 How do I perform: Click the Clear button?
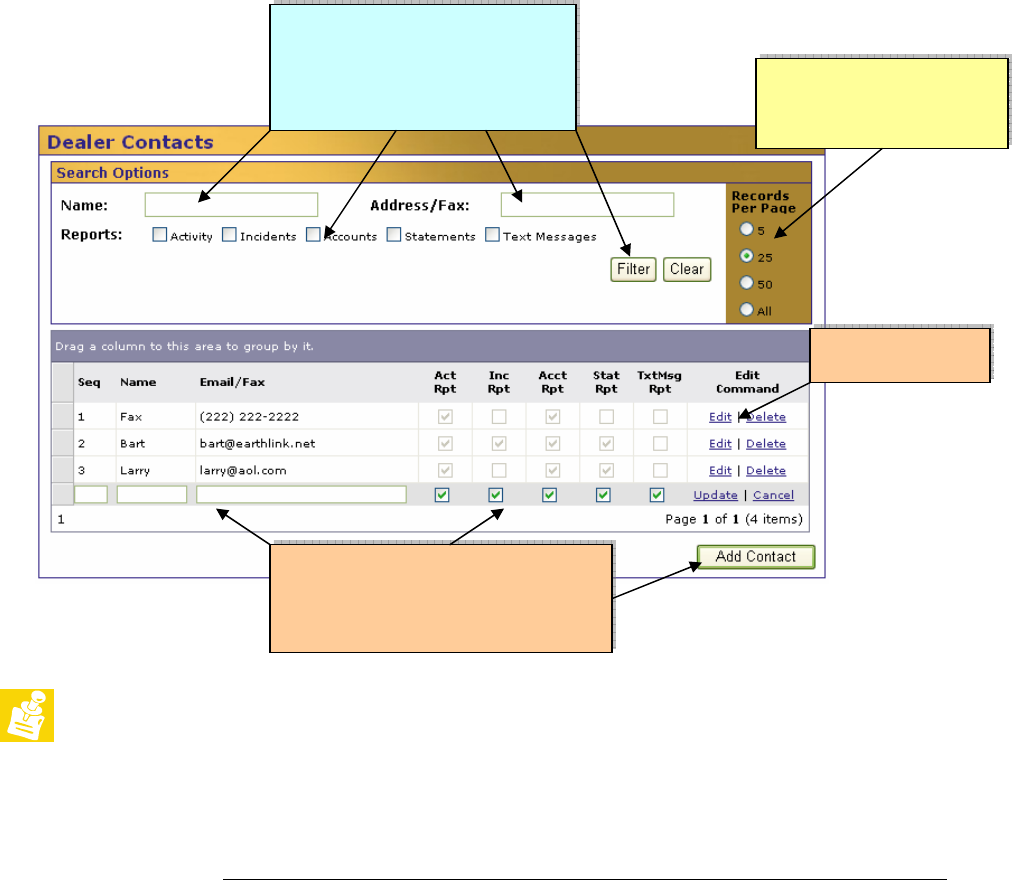pyautogui.click(x=687, y=269)
